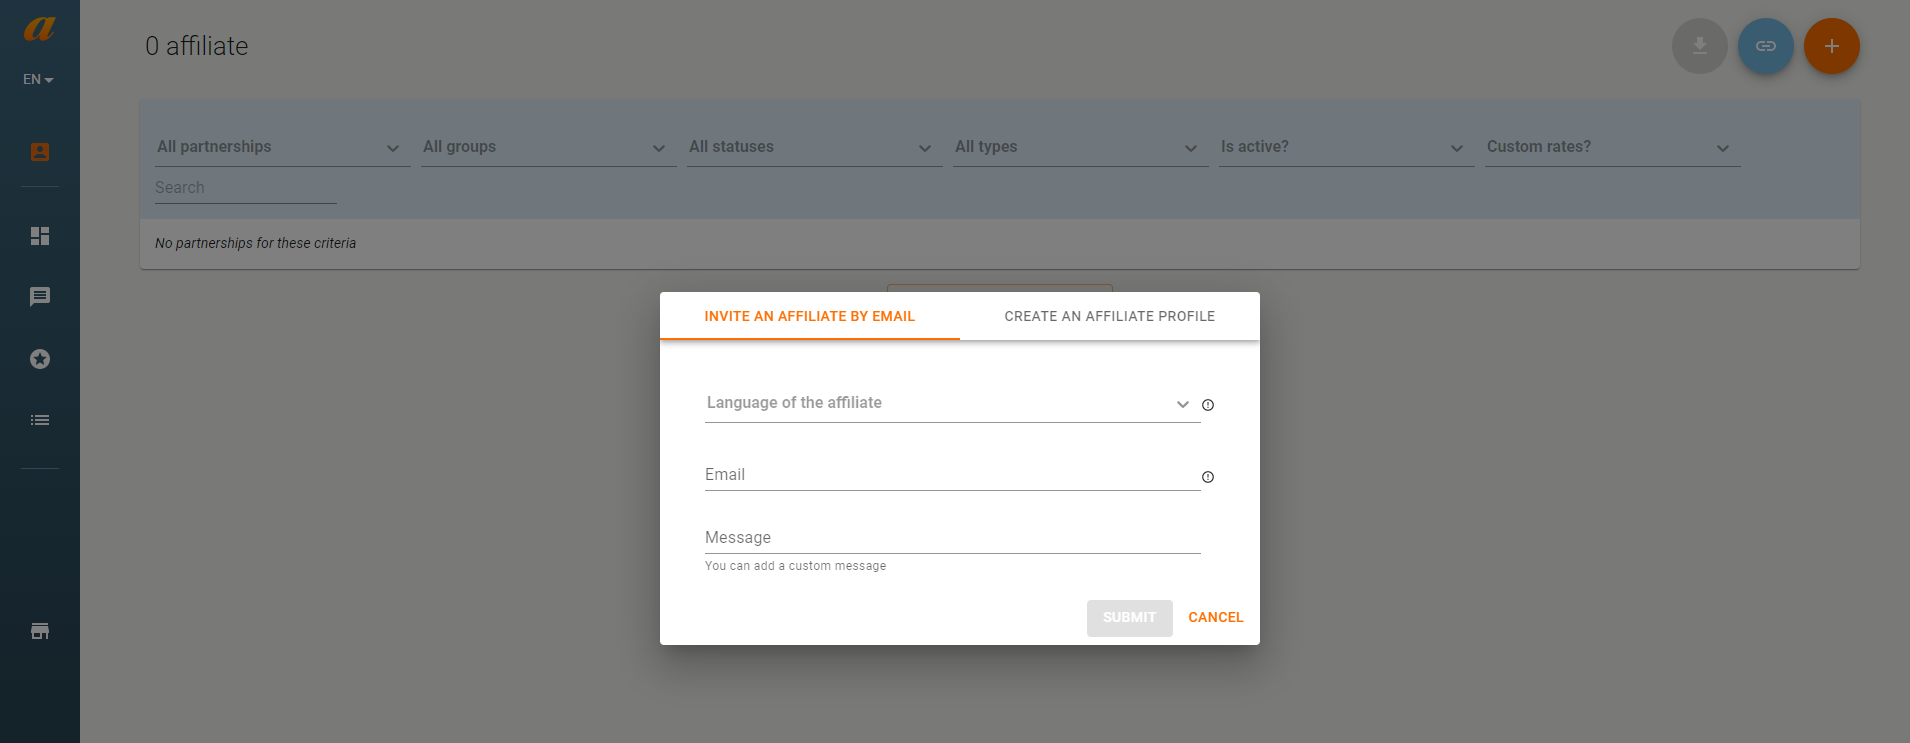Click the orange app logo in sidebar
1910x743 pixels.
click(39, 29)
